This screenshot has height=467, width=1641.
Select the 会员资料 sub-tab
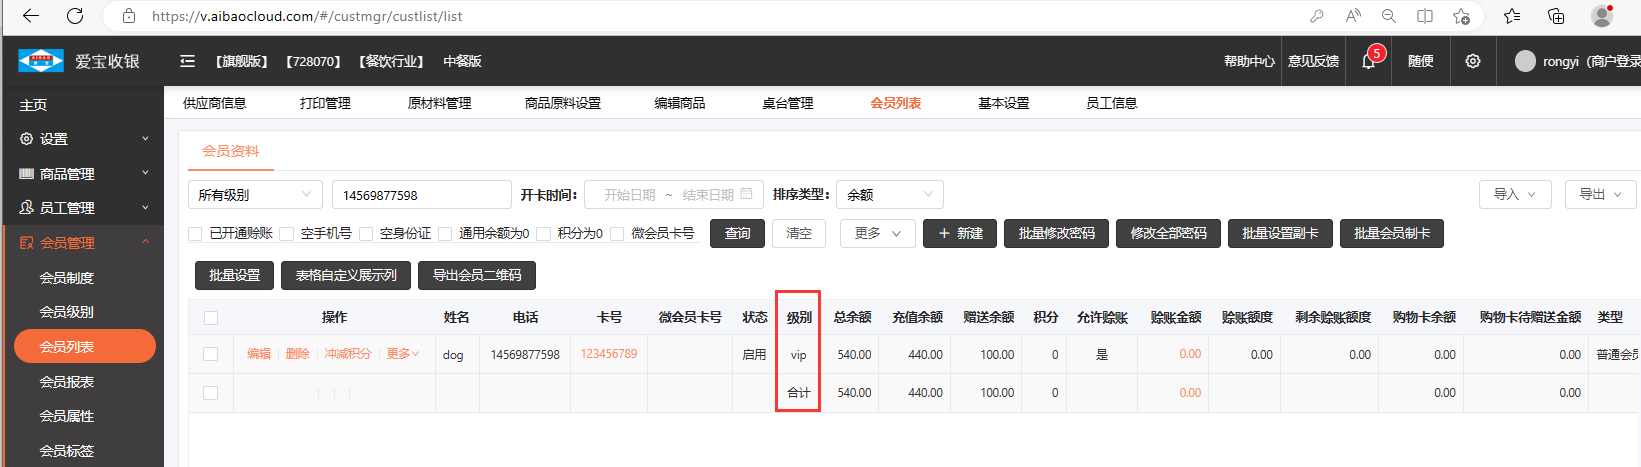point(231,151)
